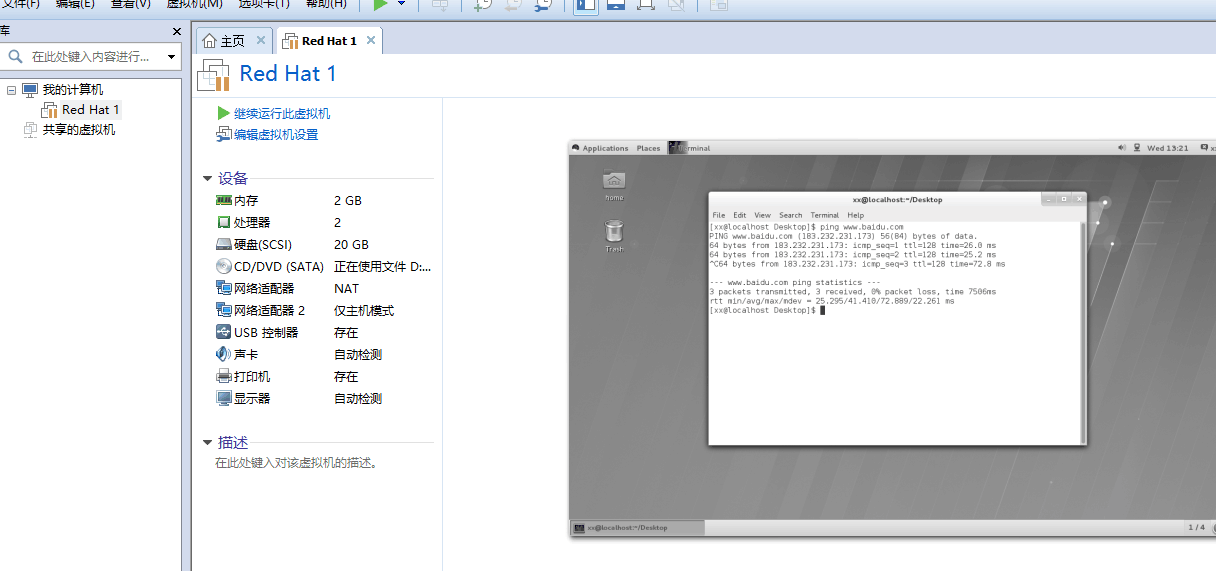This screenshot has height=571, width=1216.
Task: Click the Unity mode toolbar icon
Action: [x=676, y=5]
